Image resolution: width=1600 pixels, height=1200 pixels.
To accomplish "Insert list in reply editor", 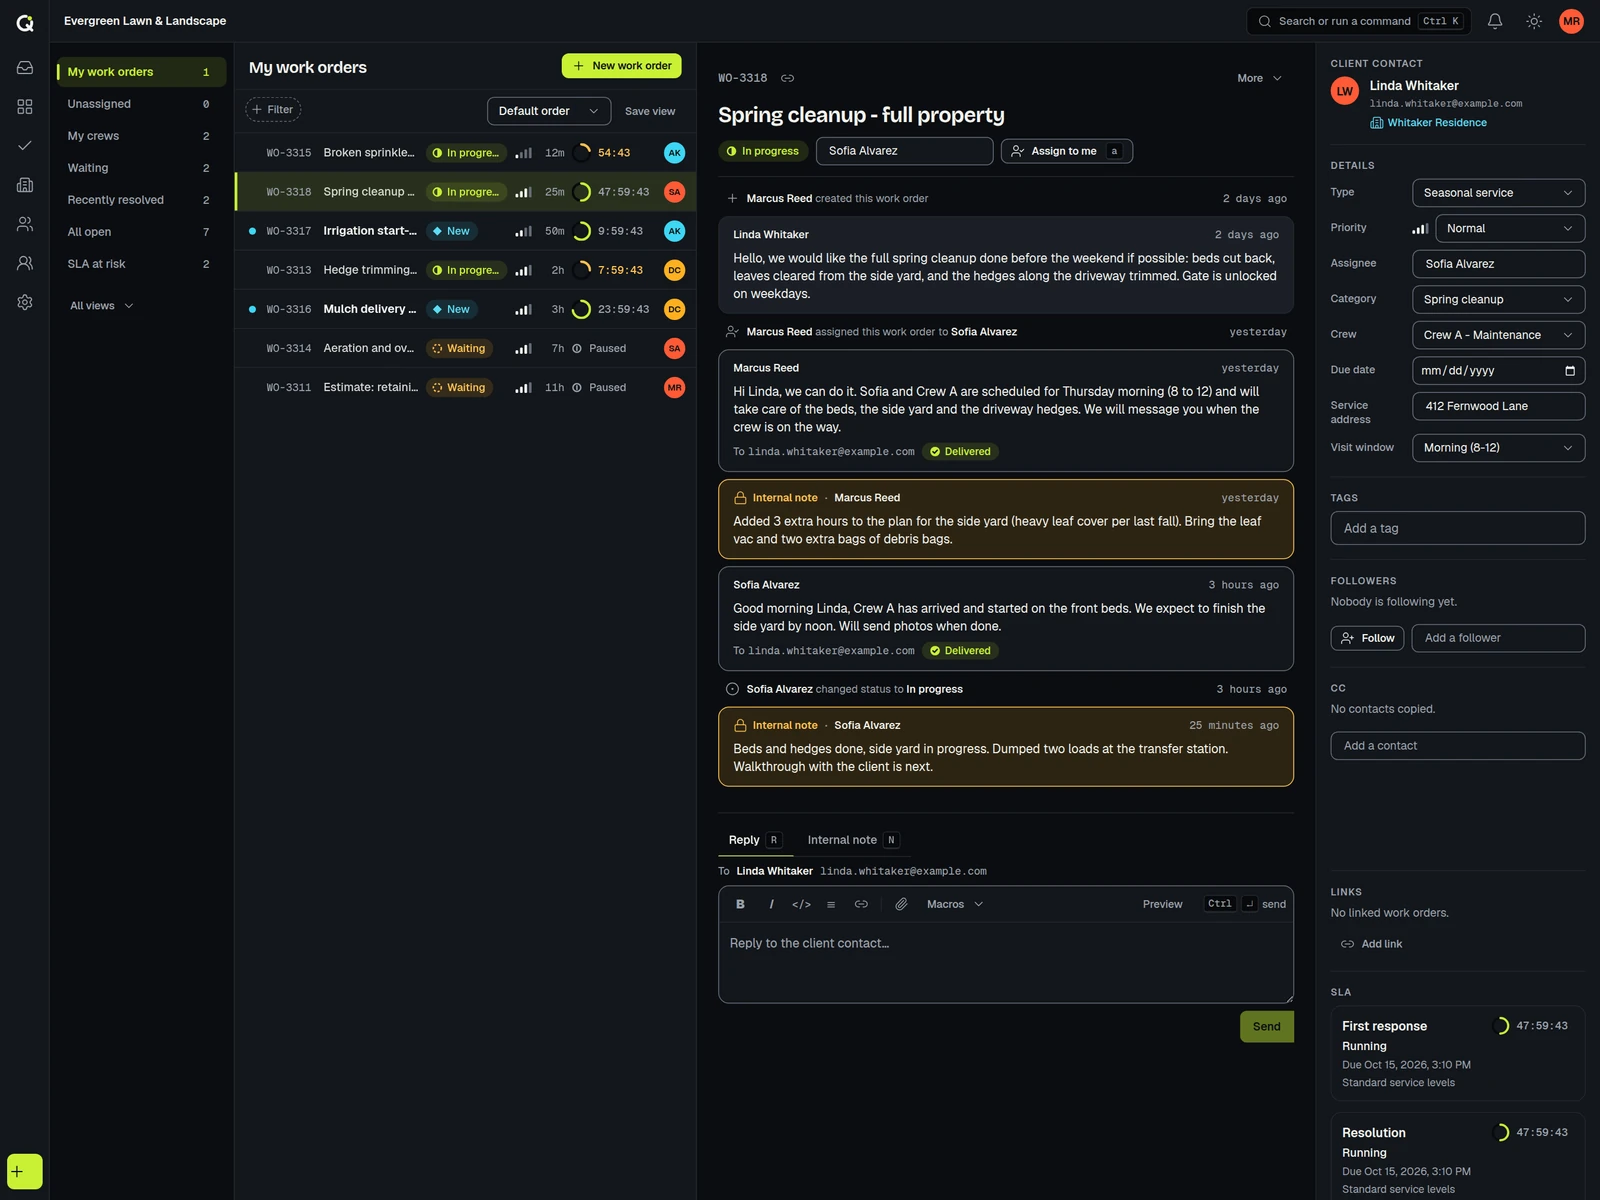I will pyautogui.click(x=831, y=904).
